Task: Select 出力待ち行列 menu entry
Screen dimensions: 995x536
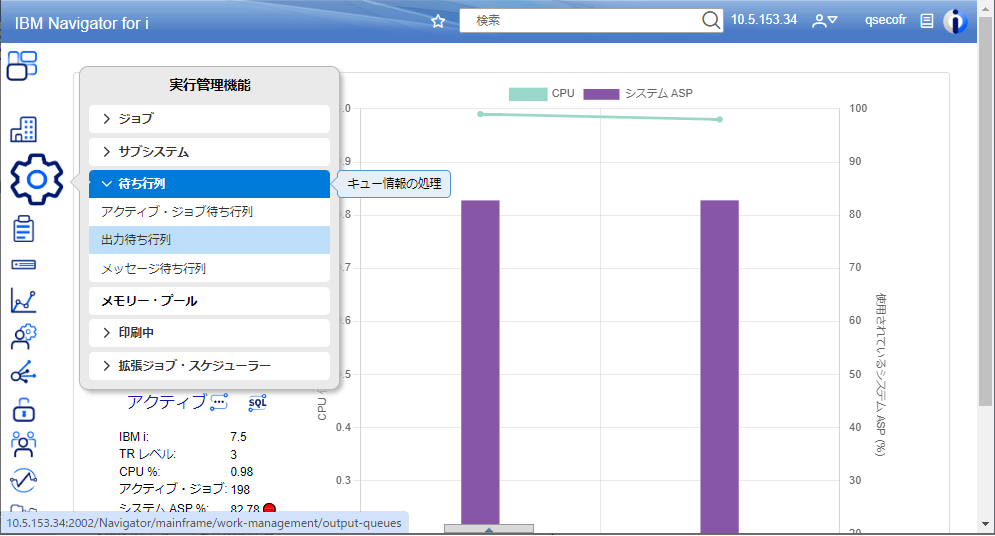Action: tap(209, 240)
